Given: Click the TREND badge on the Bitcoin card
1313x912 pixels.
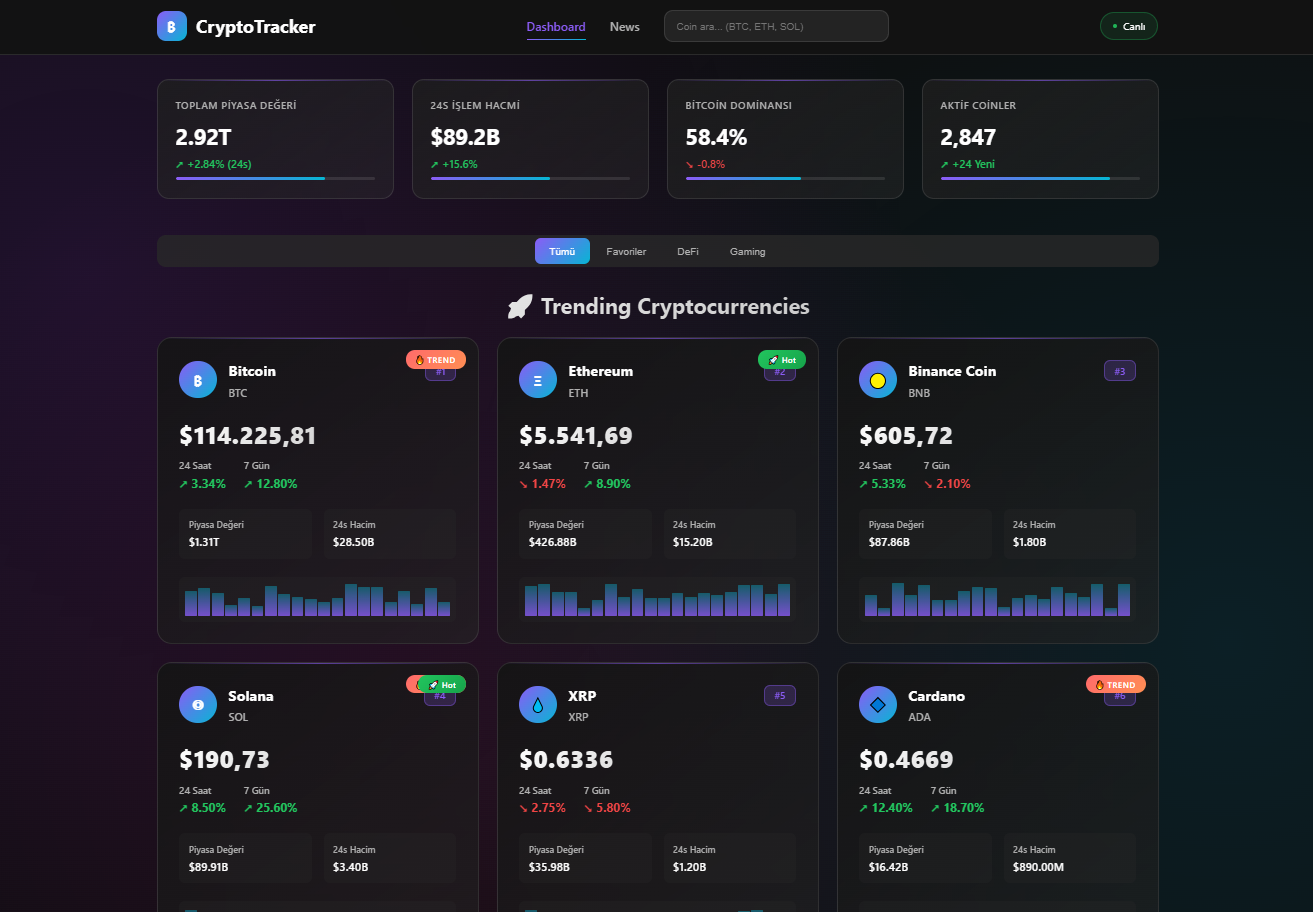Looking at the screenshot, I should (x=436, y=360).
